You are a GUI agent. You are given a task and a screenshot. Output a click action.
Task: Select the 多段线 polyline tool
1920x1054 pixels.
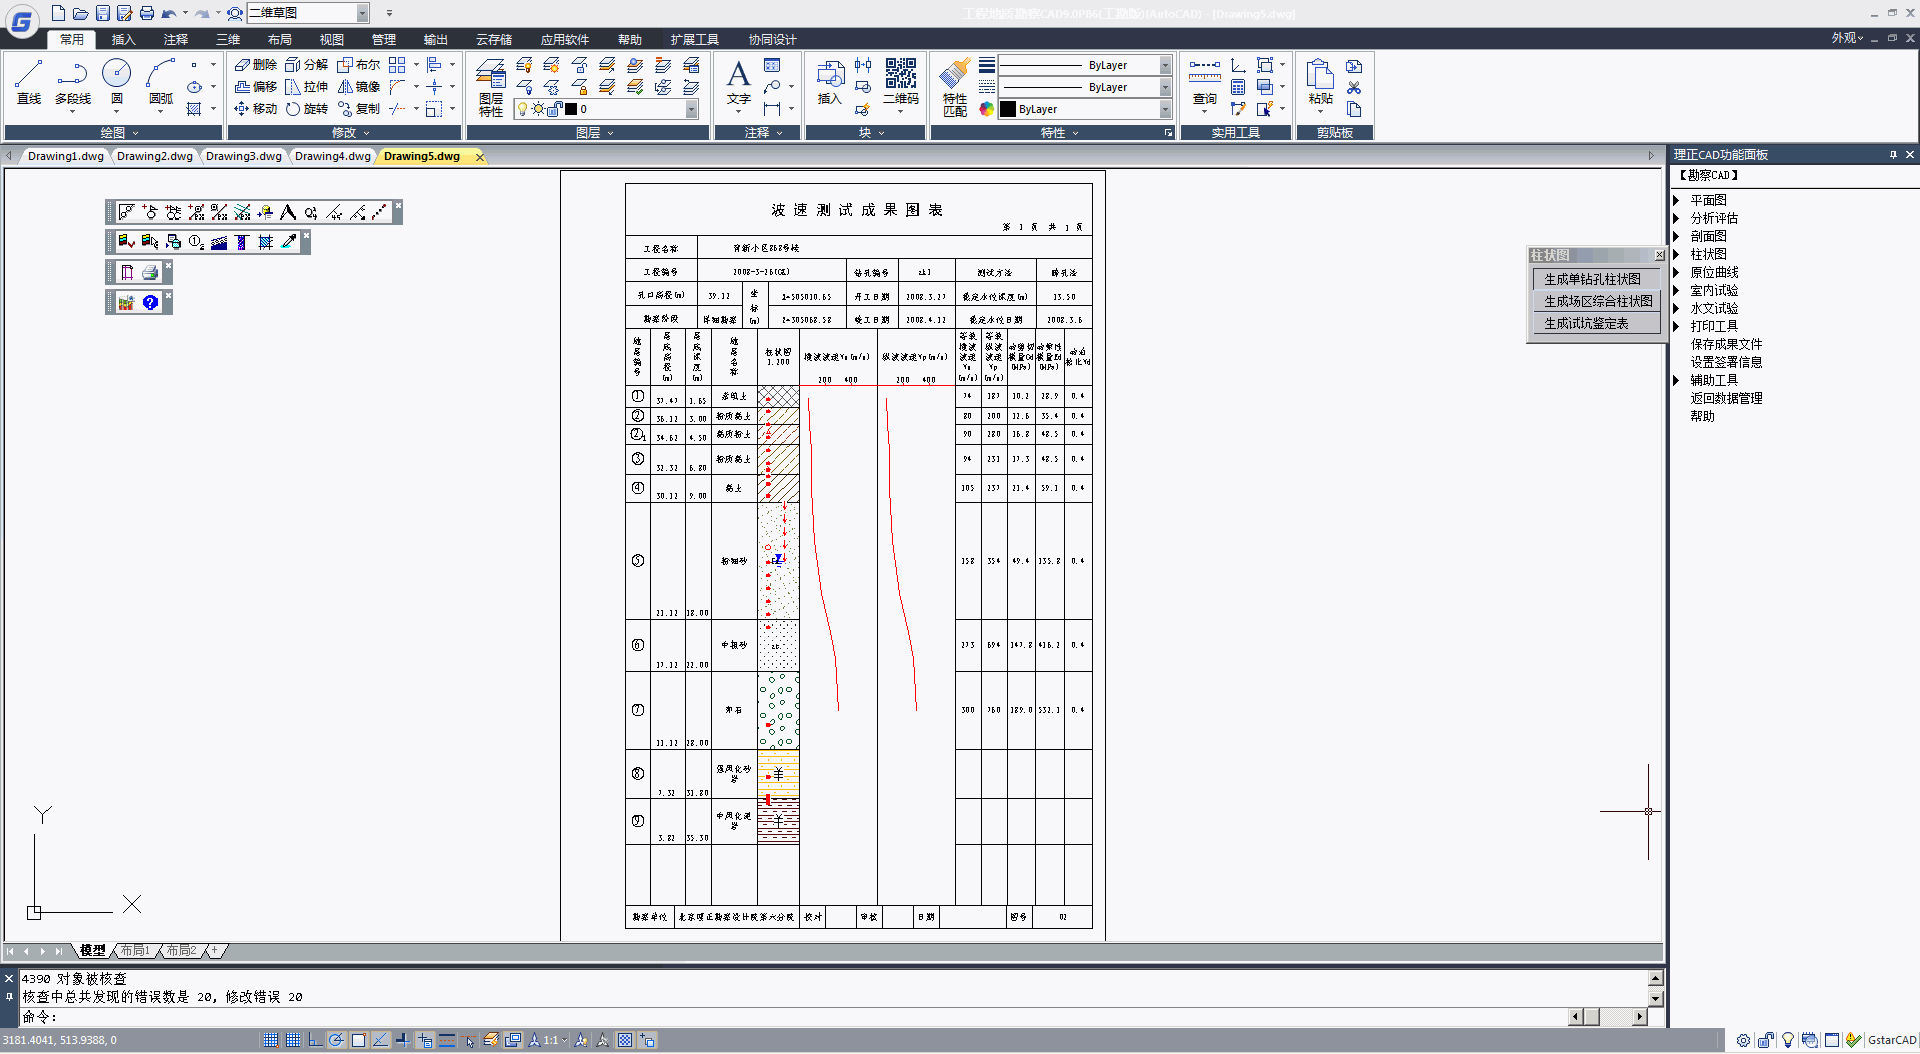[72, 82]
